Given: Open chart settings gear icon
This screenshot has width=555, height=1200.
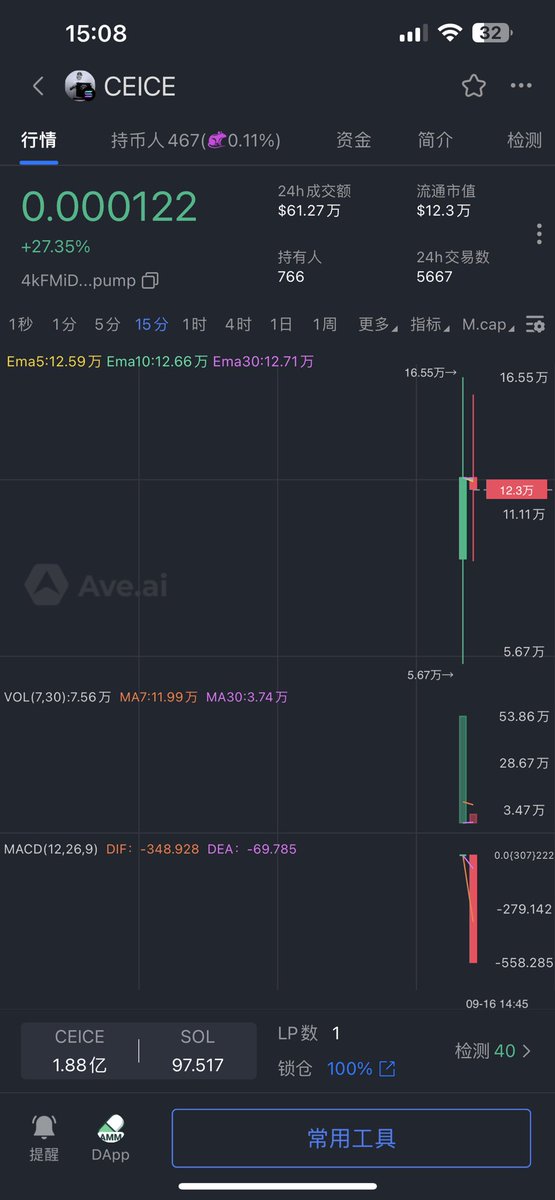Looking at the screenshot, I should point(535,325).
